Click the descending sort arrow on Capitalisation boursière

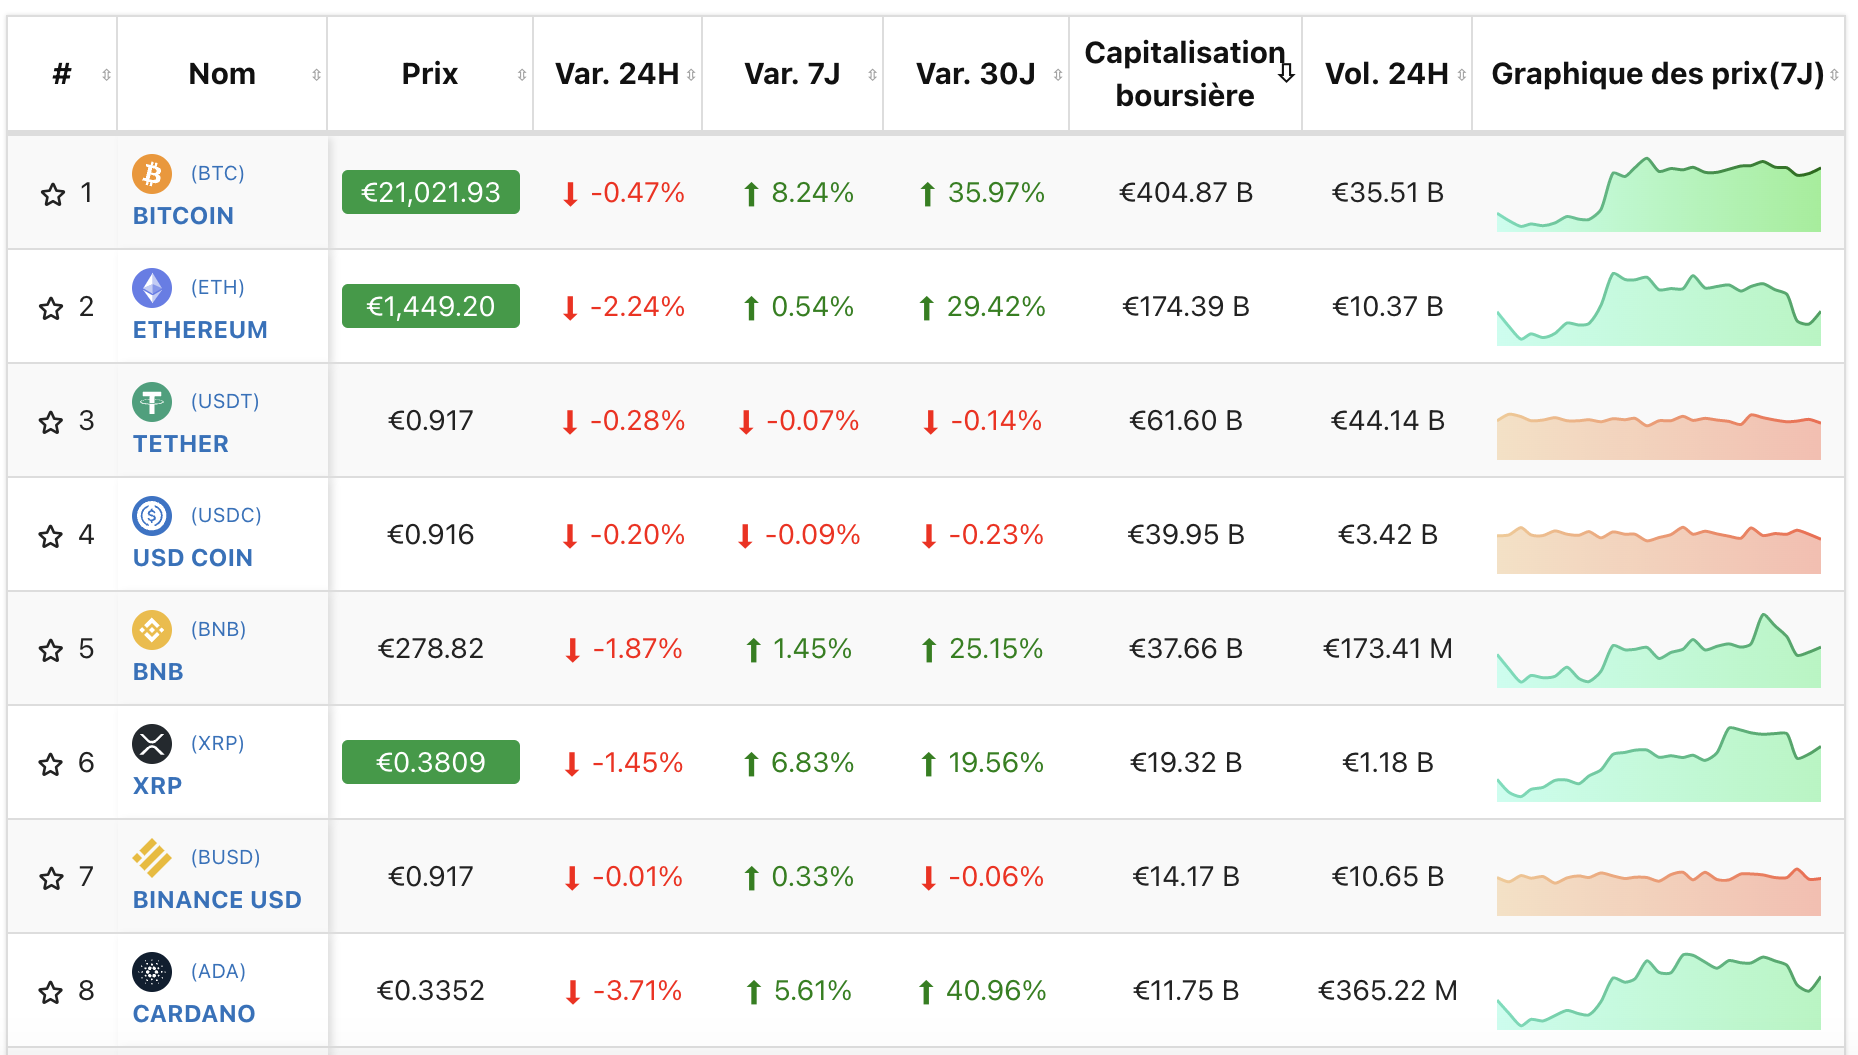click(1288, 71)
